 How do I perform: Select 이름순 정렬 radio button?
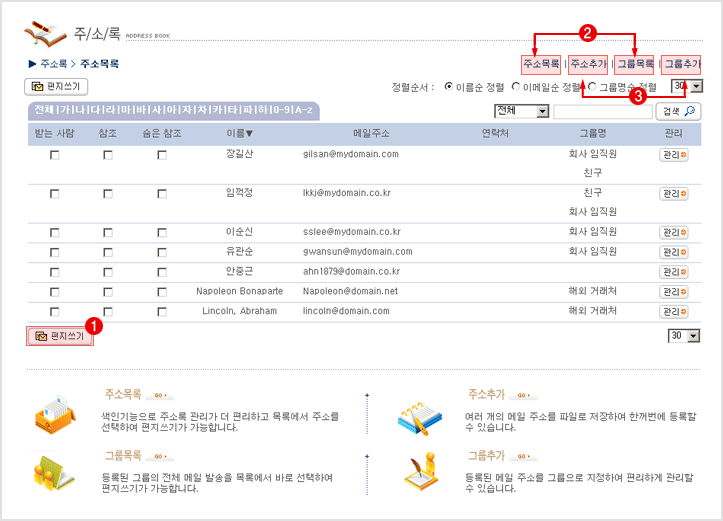pos(448,87)
